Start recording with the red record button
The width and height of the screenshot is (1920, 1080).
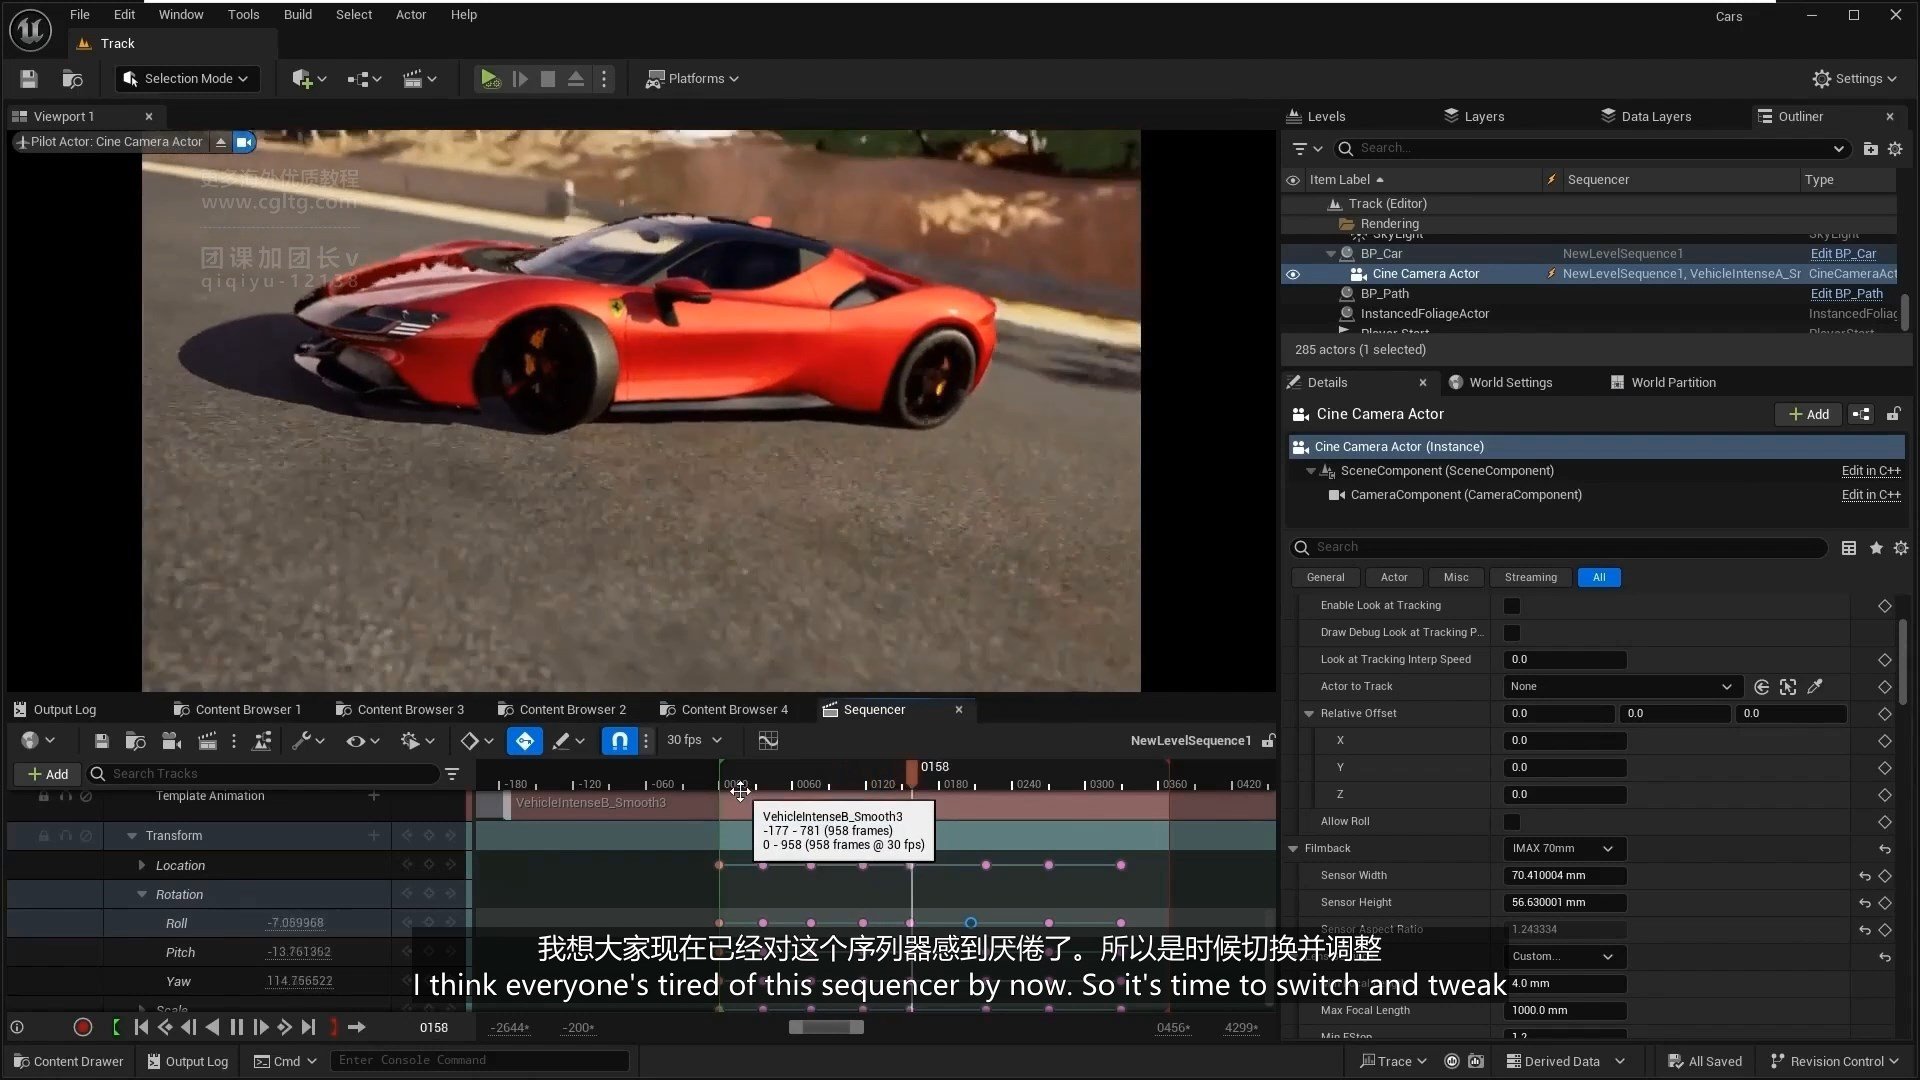click(x=83, y=1027)
